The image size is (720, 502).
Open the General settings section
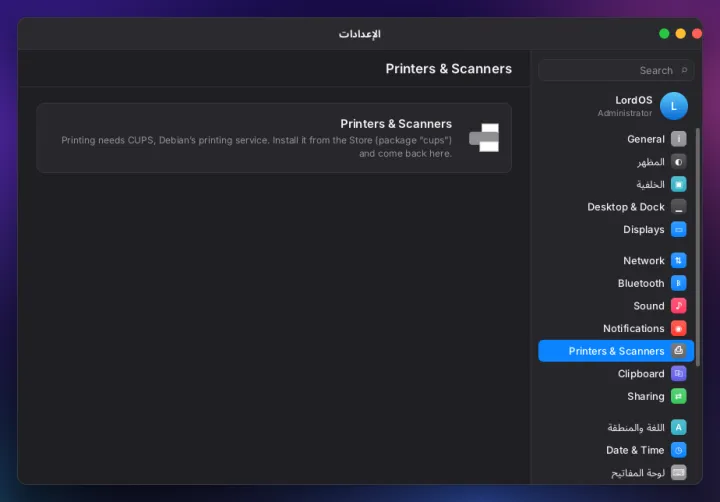click(x=616, y=139)
